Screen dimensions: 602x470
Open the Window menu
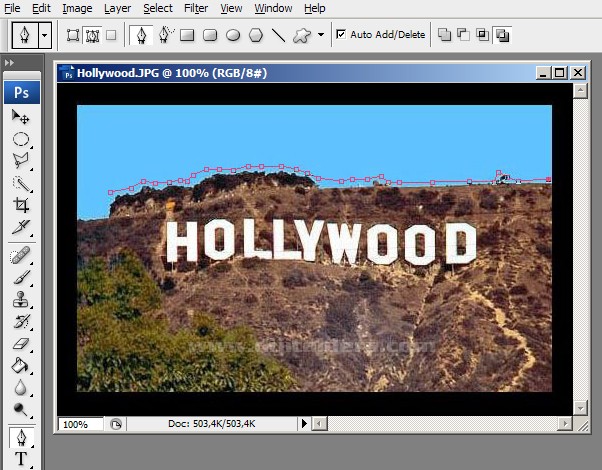[273, 8]
